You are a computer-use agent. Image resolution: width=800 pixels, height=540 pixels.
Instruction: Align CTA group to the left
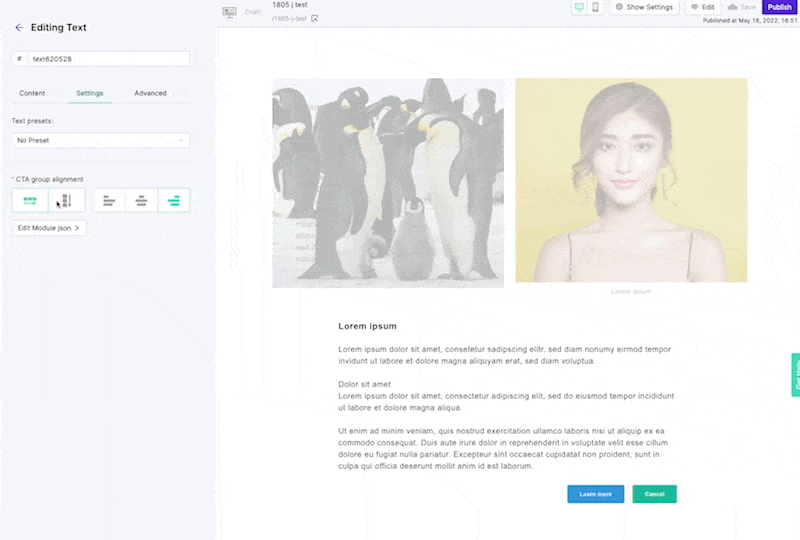click(x=109, y=201)
